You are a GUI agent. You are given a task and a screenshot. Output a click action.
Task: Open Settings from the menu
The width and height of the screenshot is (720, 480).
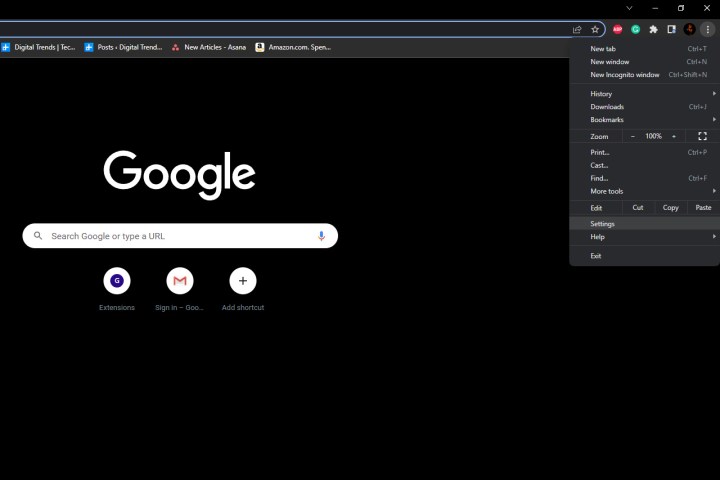pyautogui.click(x=645, y=224)
